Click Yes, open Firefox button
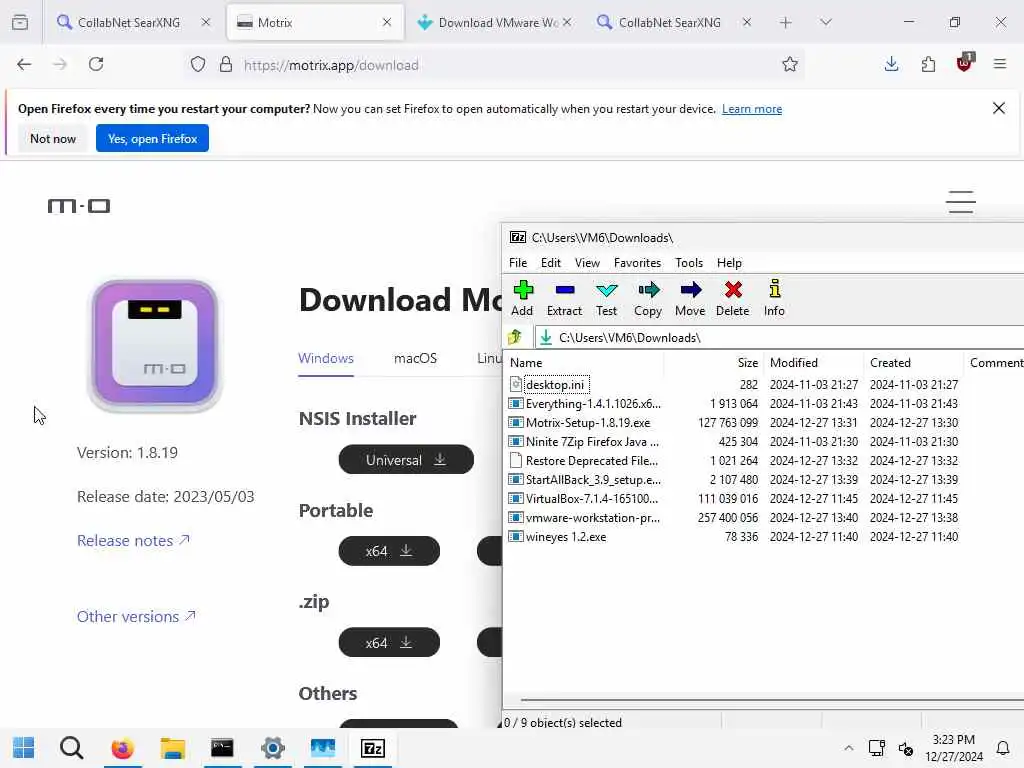 152,138
